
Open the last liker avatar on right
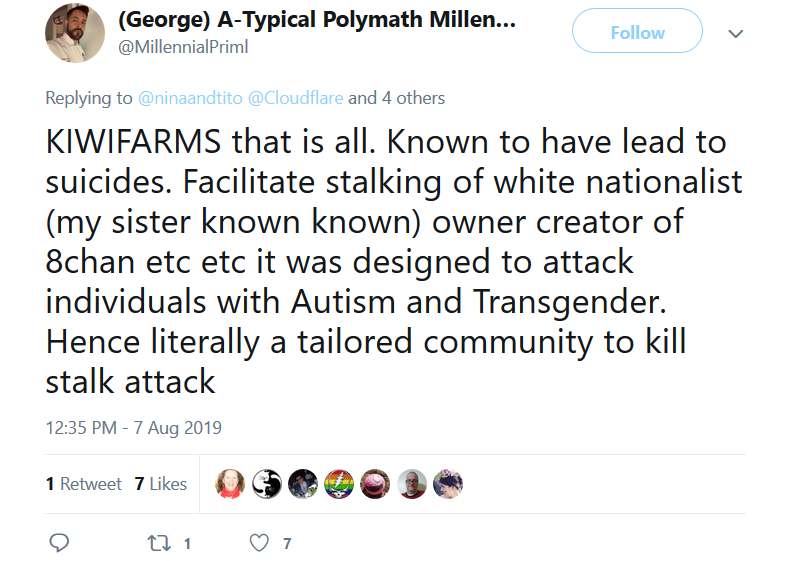(448, 484)
